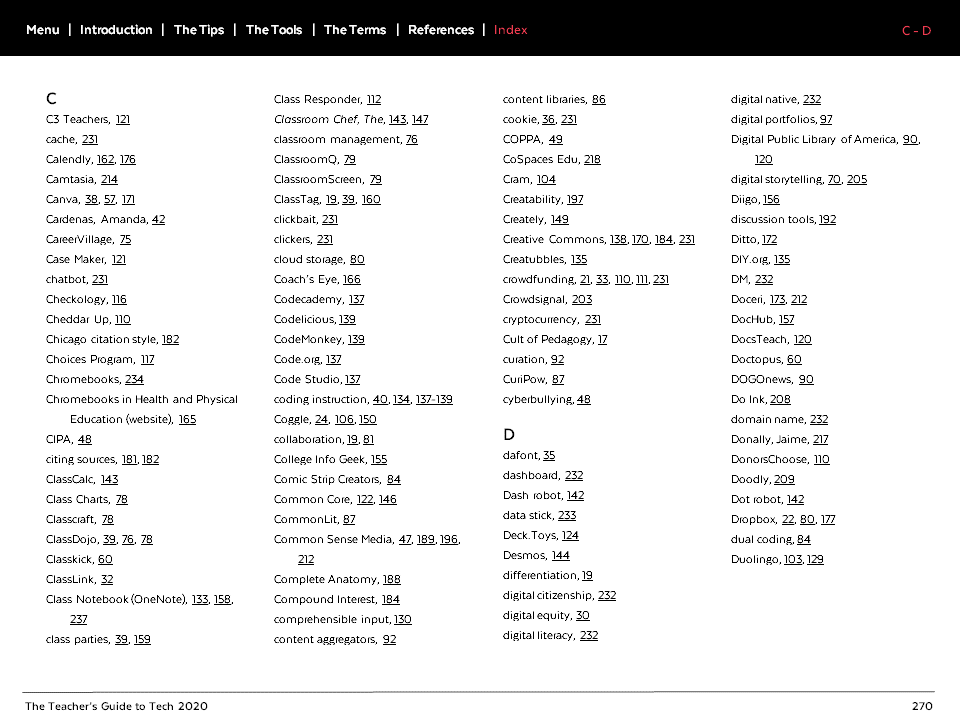This screenshot has height=720, width=960.
Task: Follow page 48 link for cyberbullying
Action: (583, 399)
